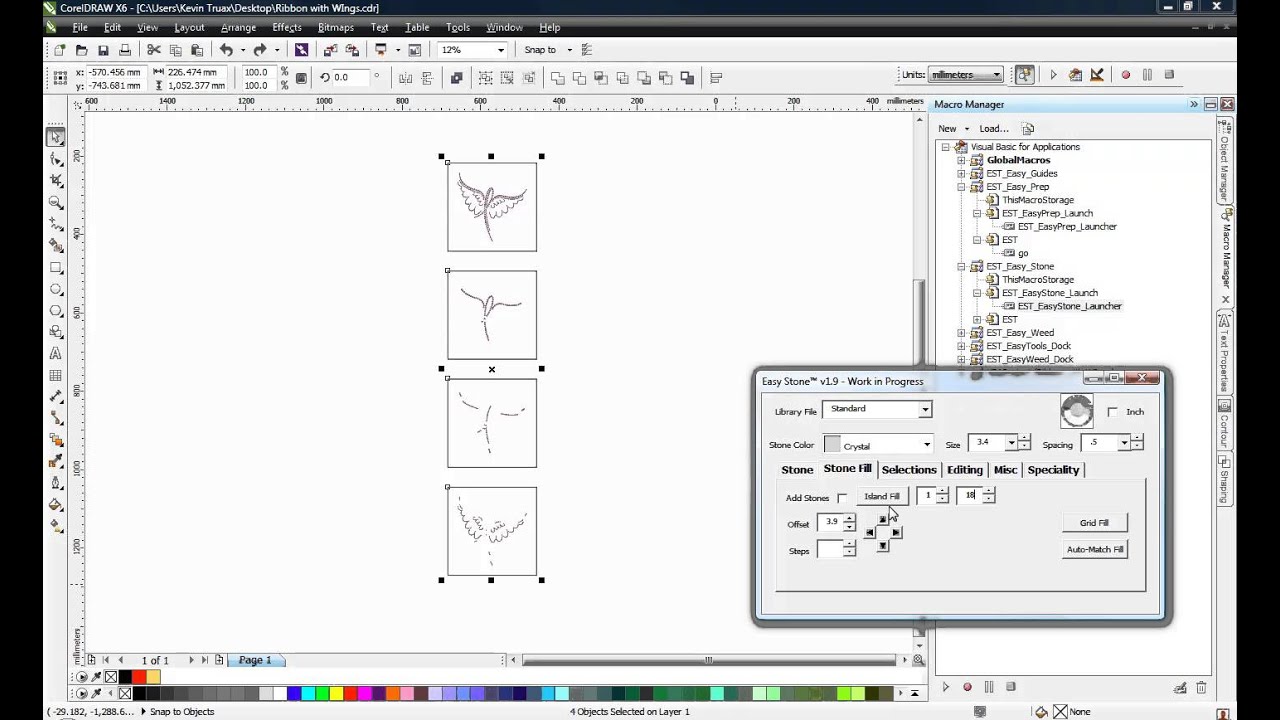The width and height of the screenshot is (1280, 720).
Task: Select the Crop tool
Action: pos(56,181)
